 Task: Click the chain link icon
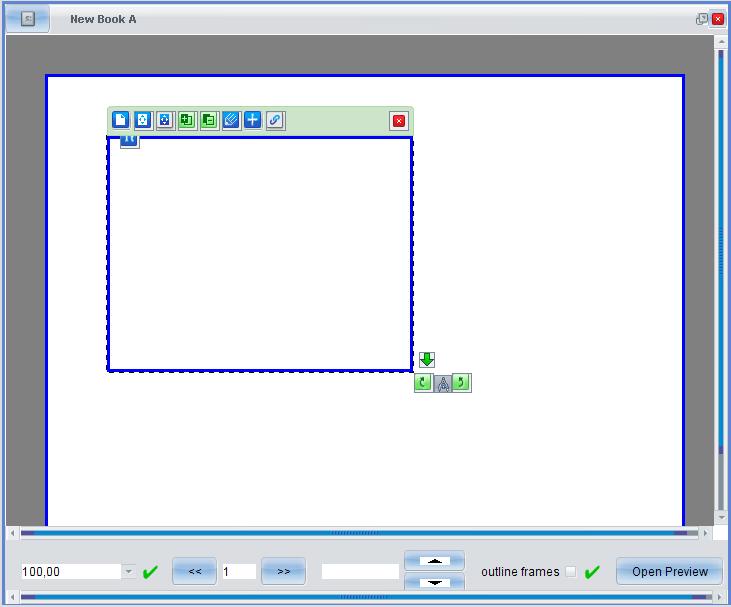275,120
